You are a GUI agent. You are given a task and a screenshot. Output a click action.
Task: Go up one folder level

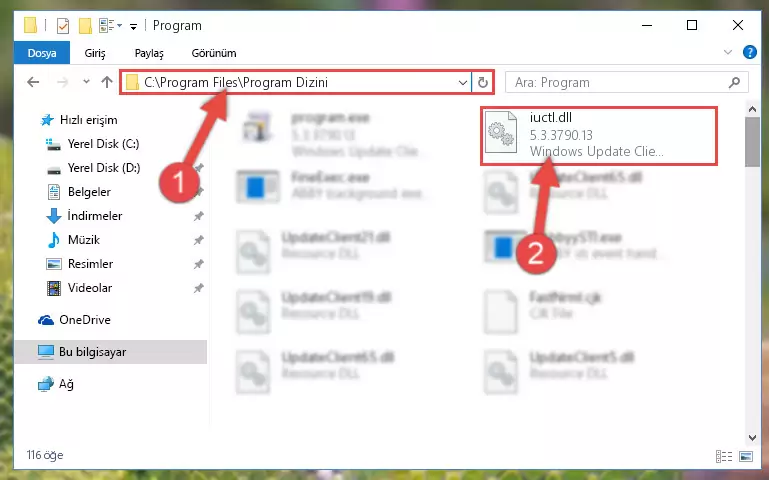tap(106, 82)
